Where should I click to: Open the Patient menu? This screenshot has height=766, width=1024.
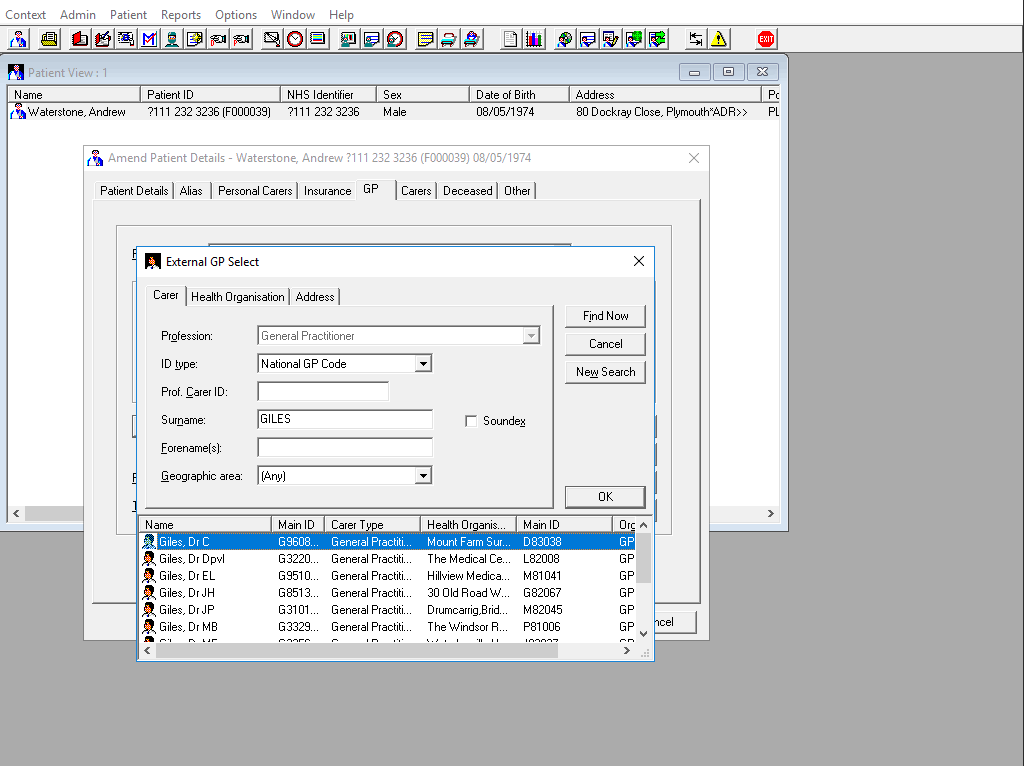[x=128, y=14]
